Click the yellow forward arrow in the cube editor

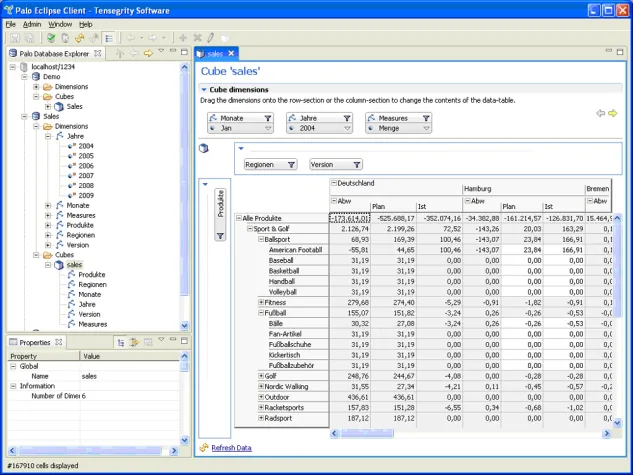613,113
